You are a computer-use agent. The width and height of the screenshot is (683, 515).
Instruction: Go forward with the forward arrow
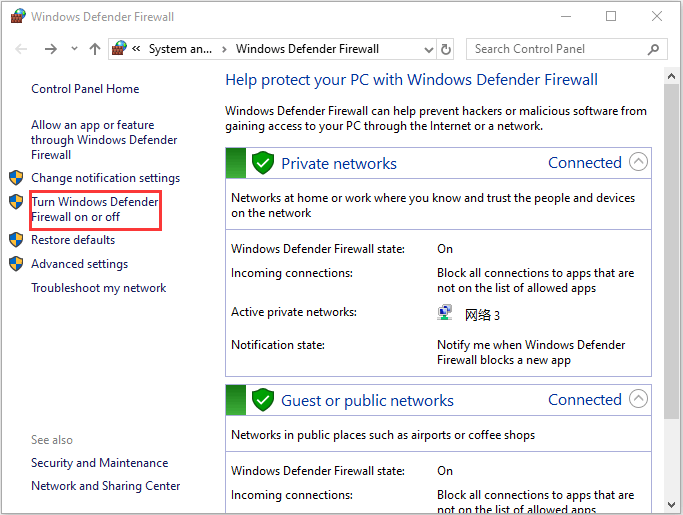[x=51, y=49]
